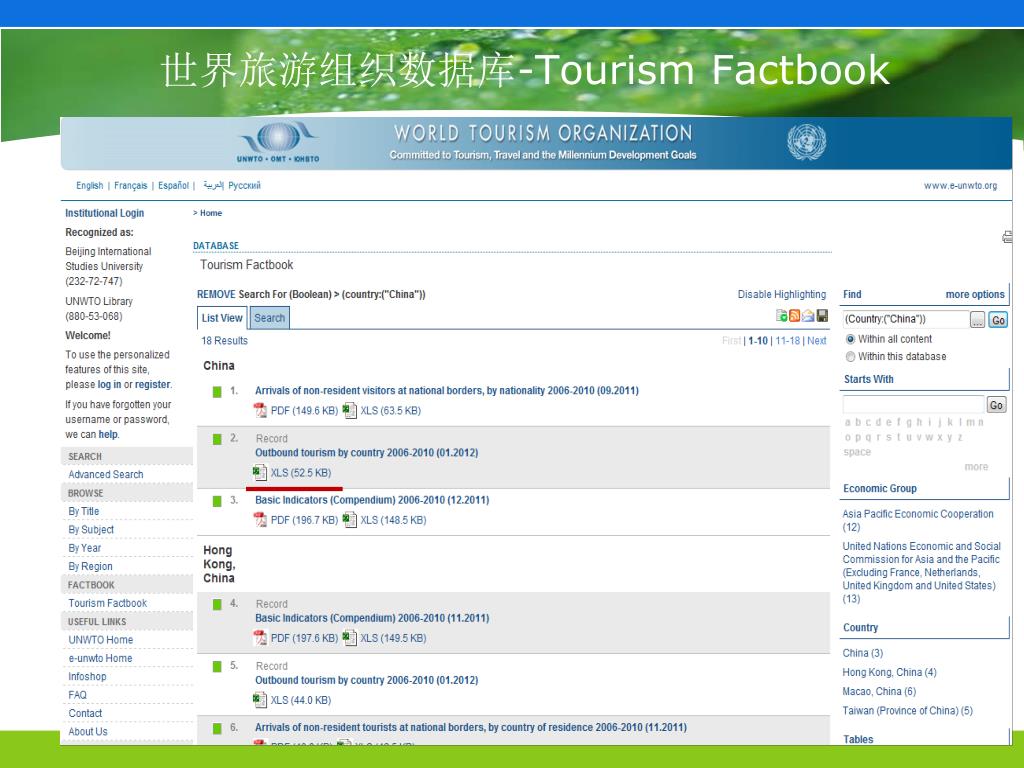Browse By Title in sidebar

click(x=84, y=511)
